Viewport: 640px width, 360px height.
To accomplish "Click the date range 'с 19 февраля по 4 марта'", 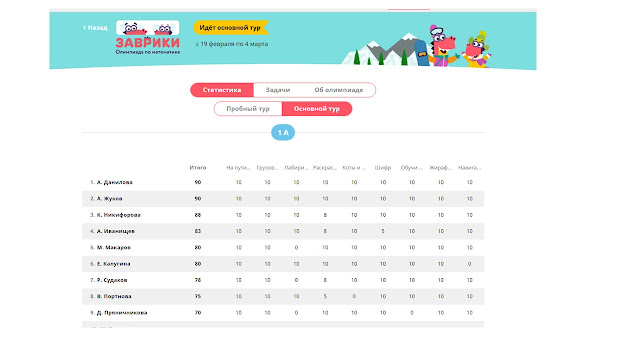I will tap(232, 44).
